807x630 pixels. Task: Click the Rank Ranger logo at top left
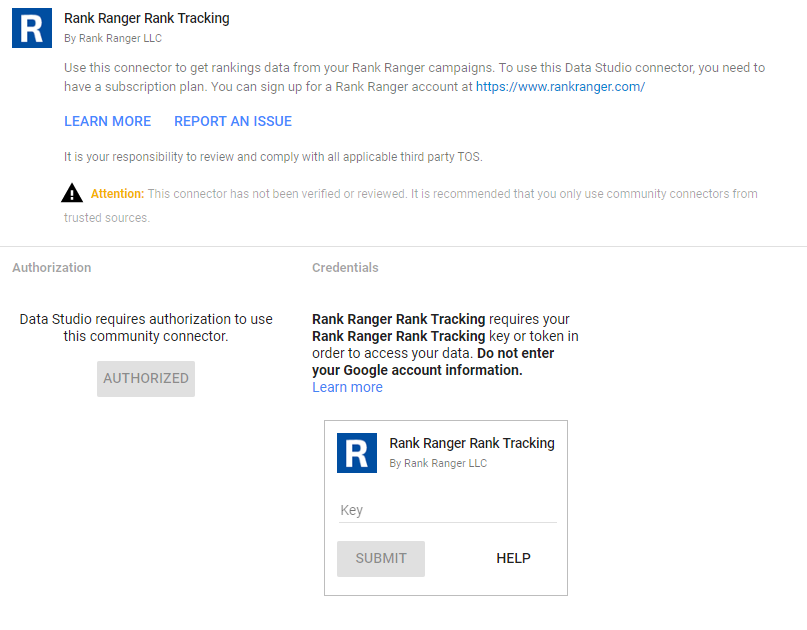(x=32, y=28)
